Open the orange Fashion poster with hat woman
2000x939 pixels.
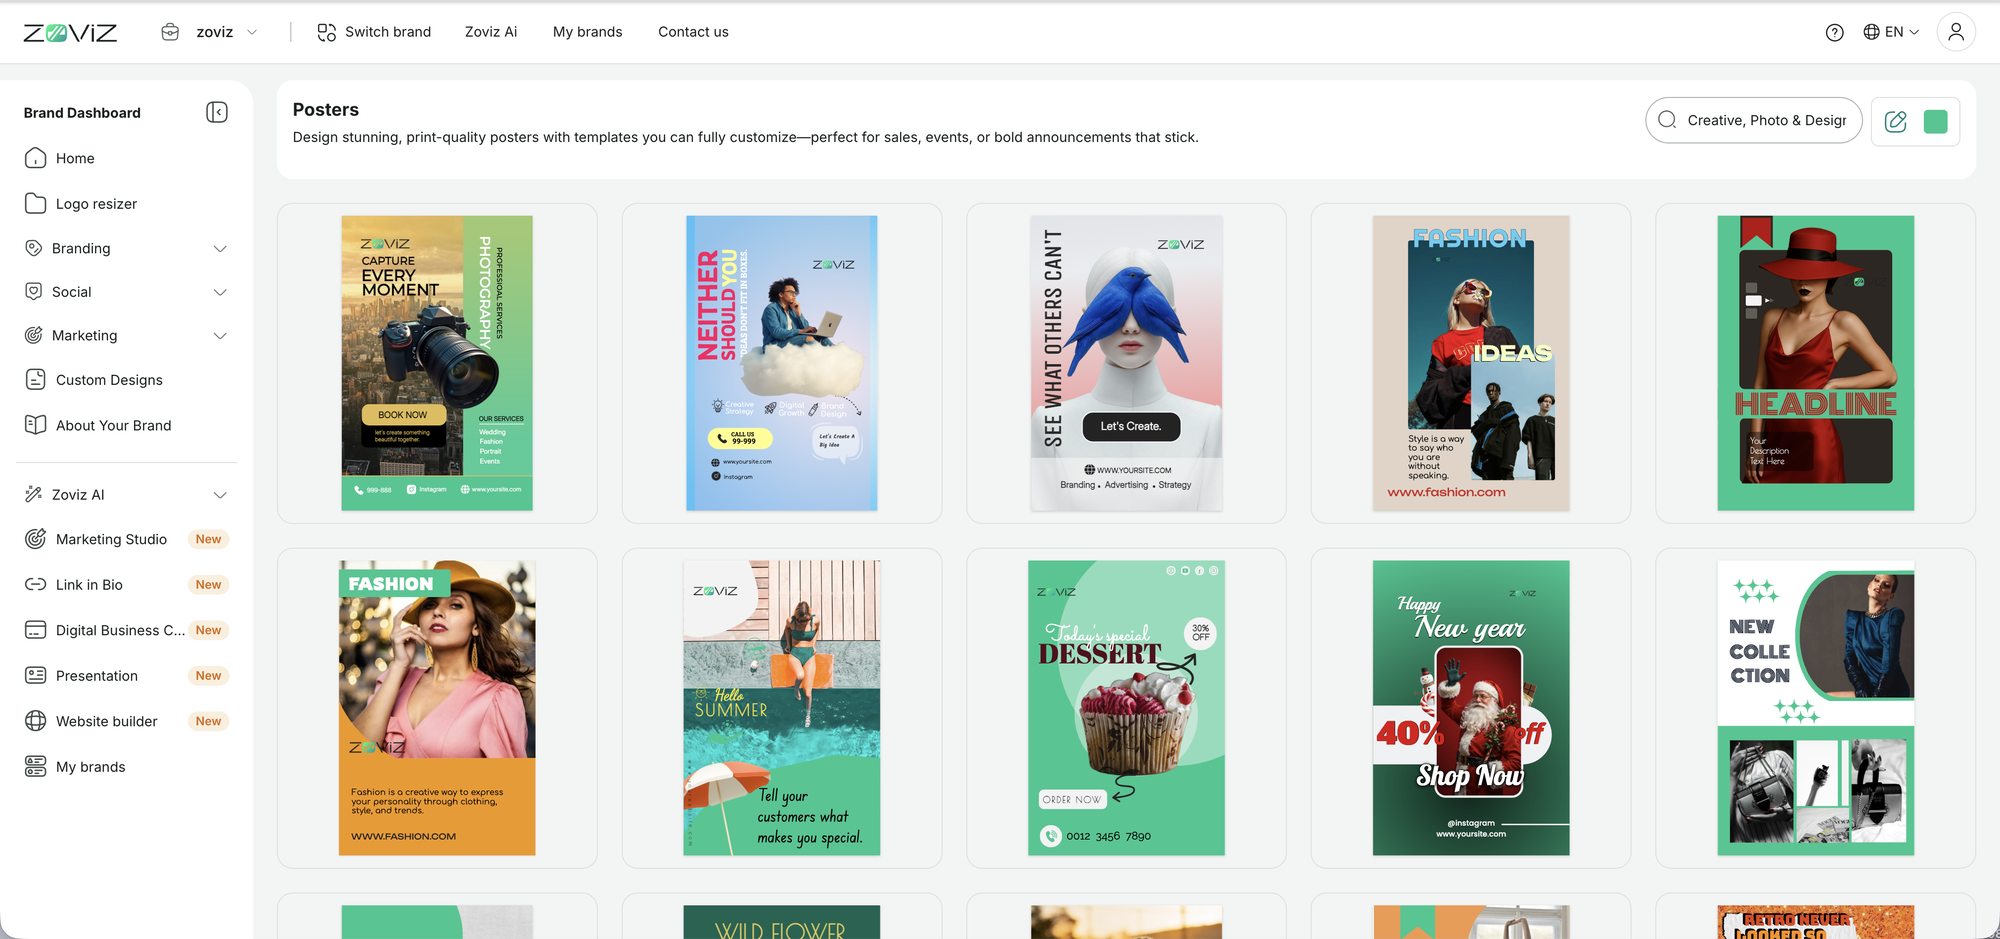coord(437,708)
